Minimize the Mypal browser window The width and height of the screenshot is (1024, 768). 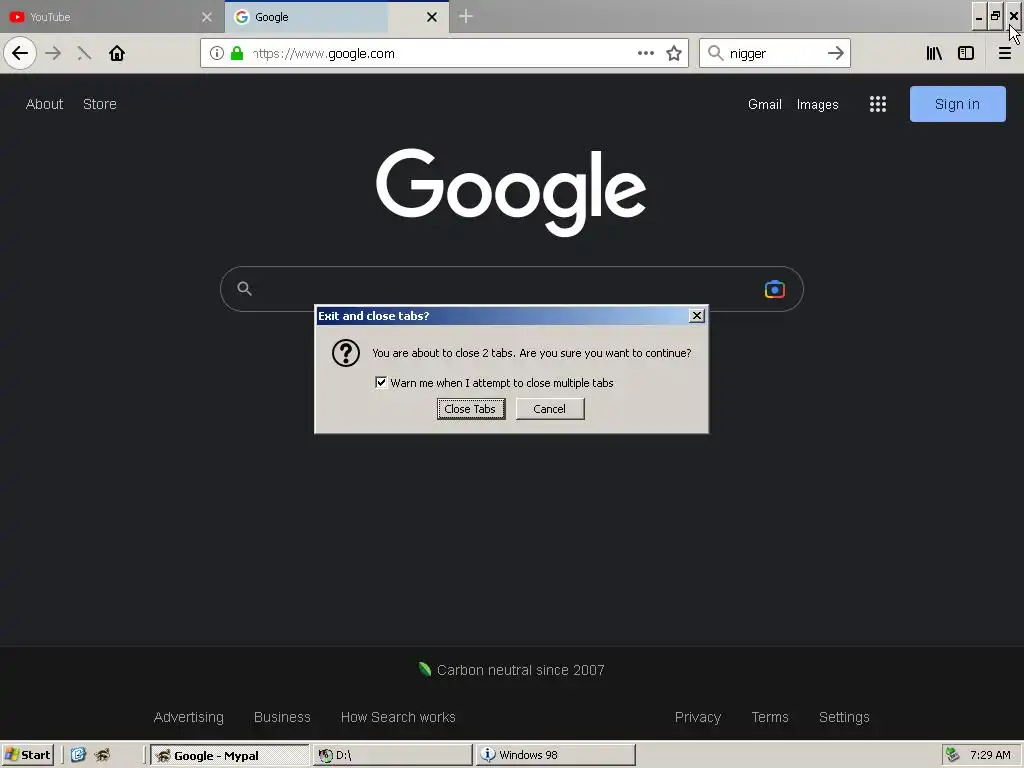(978, 17)
